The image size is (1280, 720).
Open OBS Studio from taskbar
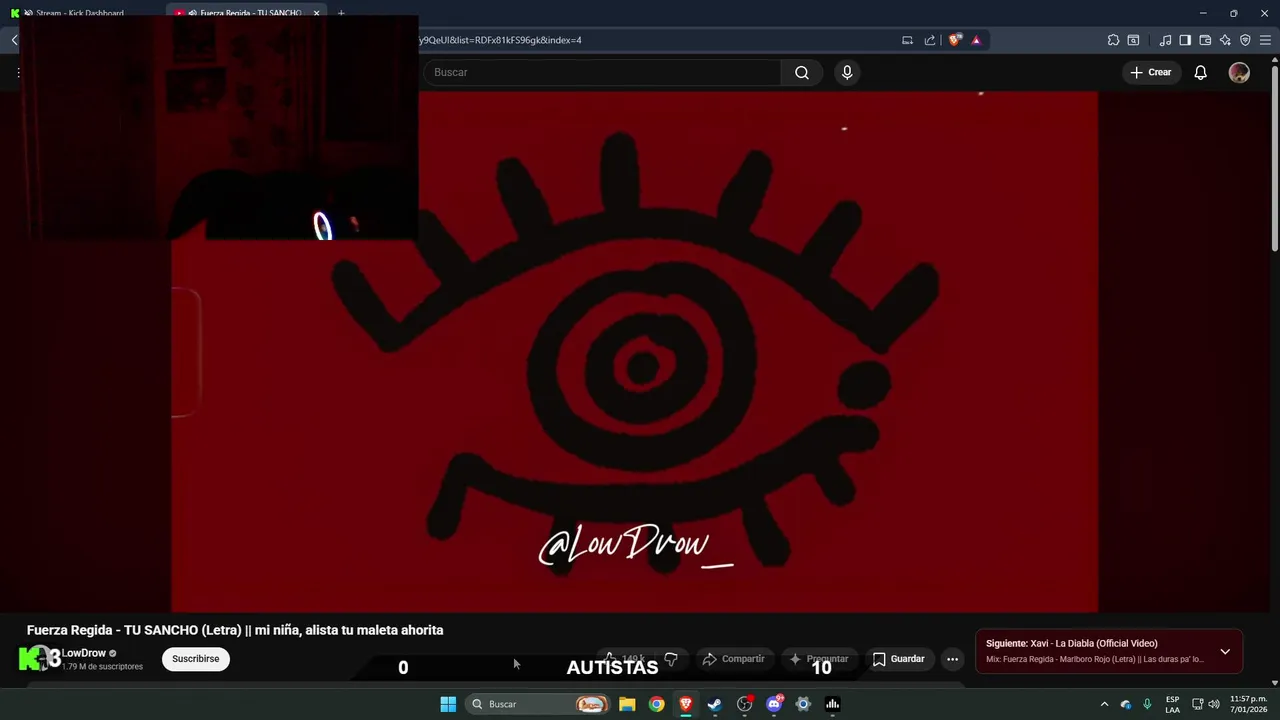pos(744,704)
